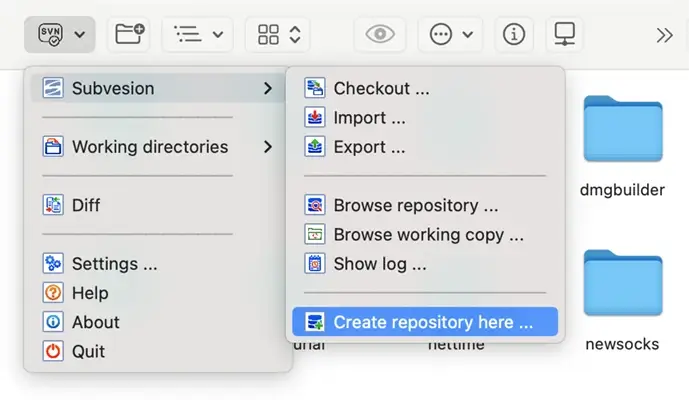The image size is (689, 400).
Task: Expand the action menu dropdown chevron
Action: pyautogui.click(x=468, y=34)
